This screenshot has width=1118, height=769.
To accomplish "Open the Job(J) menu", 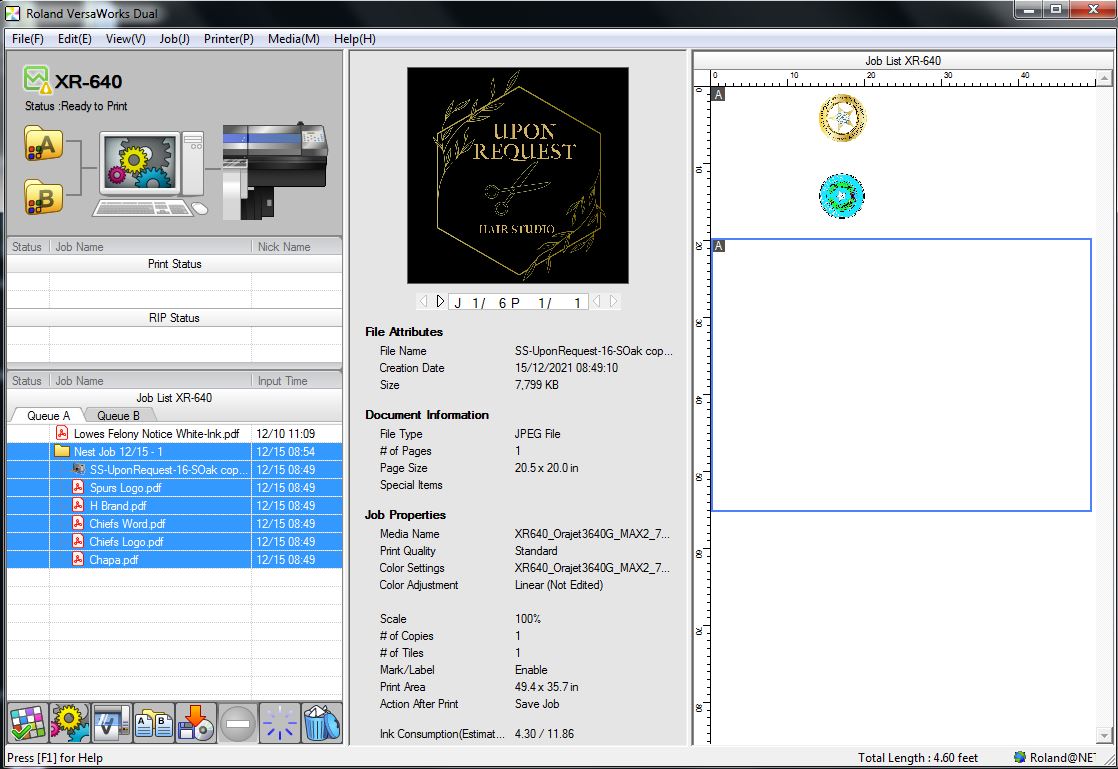I will coord(175,38).
